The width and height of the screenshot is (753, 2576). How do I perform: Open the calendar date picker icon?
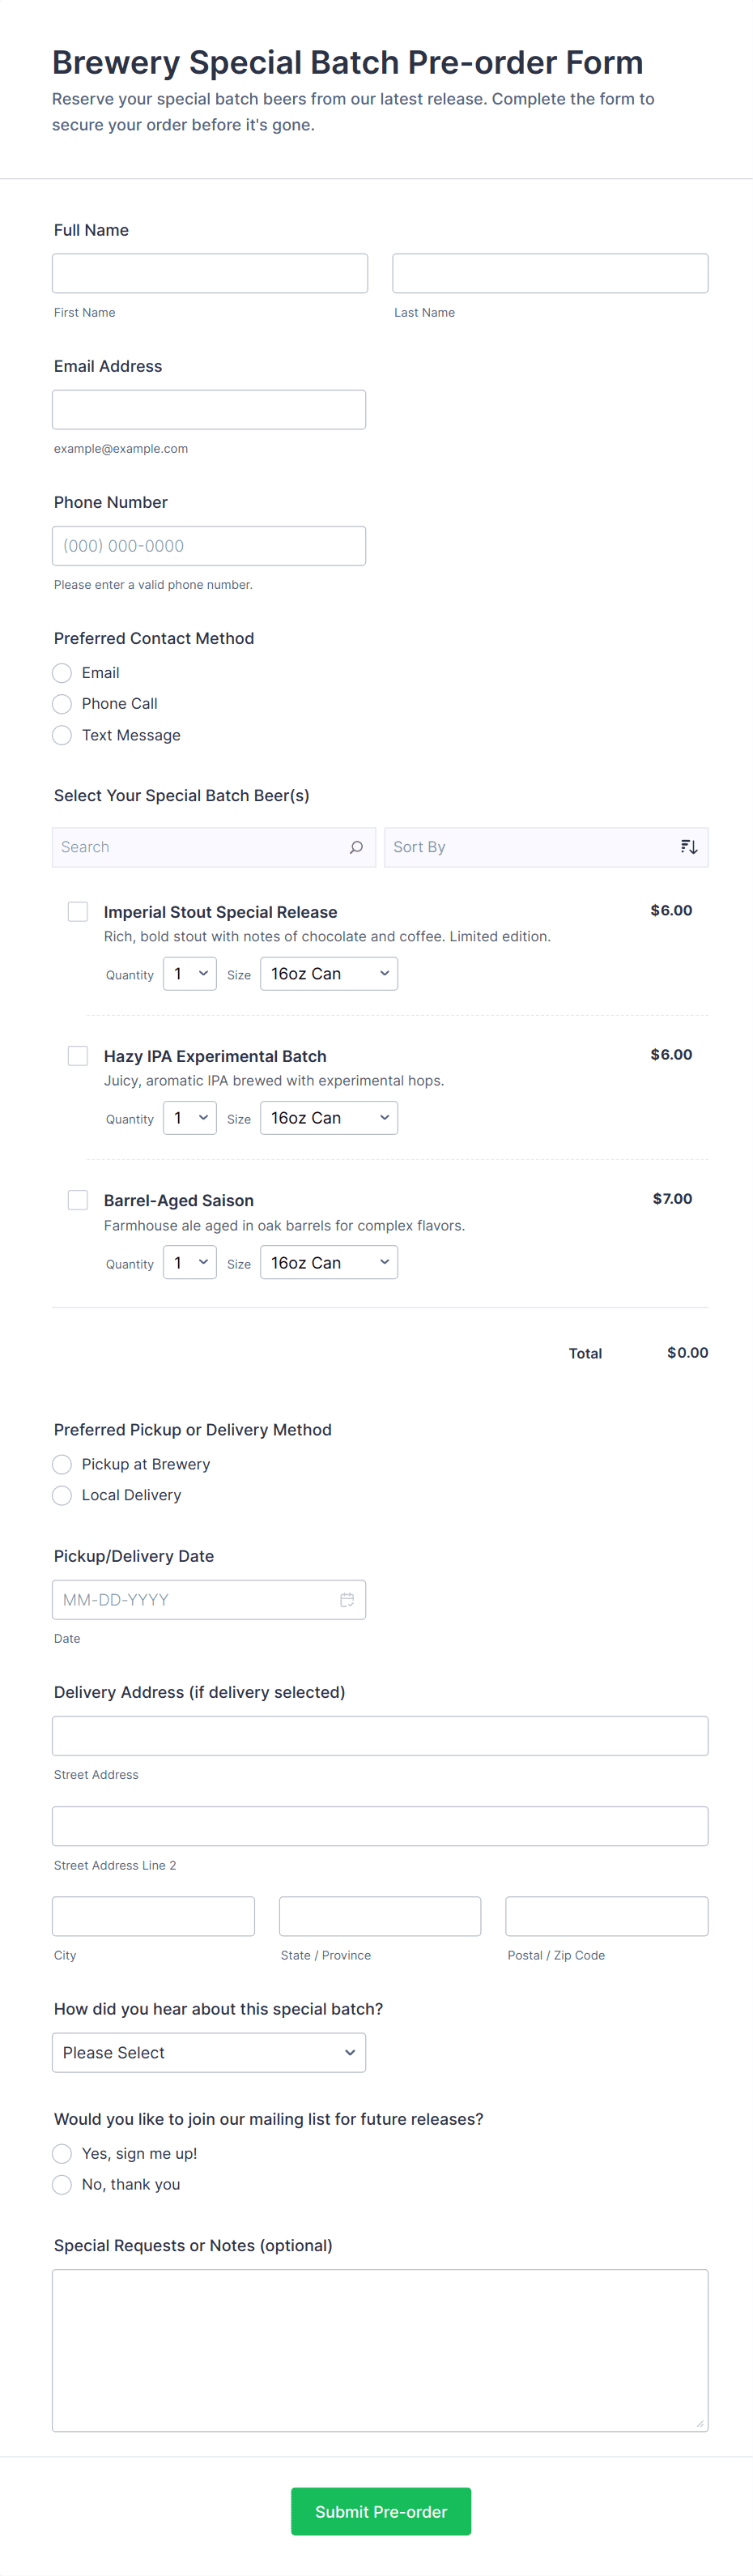click(x=347, y=1600)
